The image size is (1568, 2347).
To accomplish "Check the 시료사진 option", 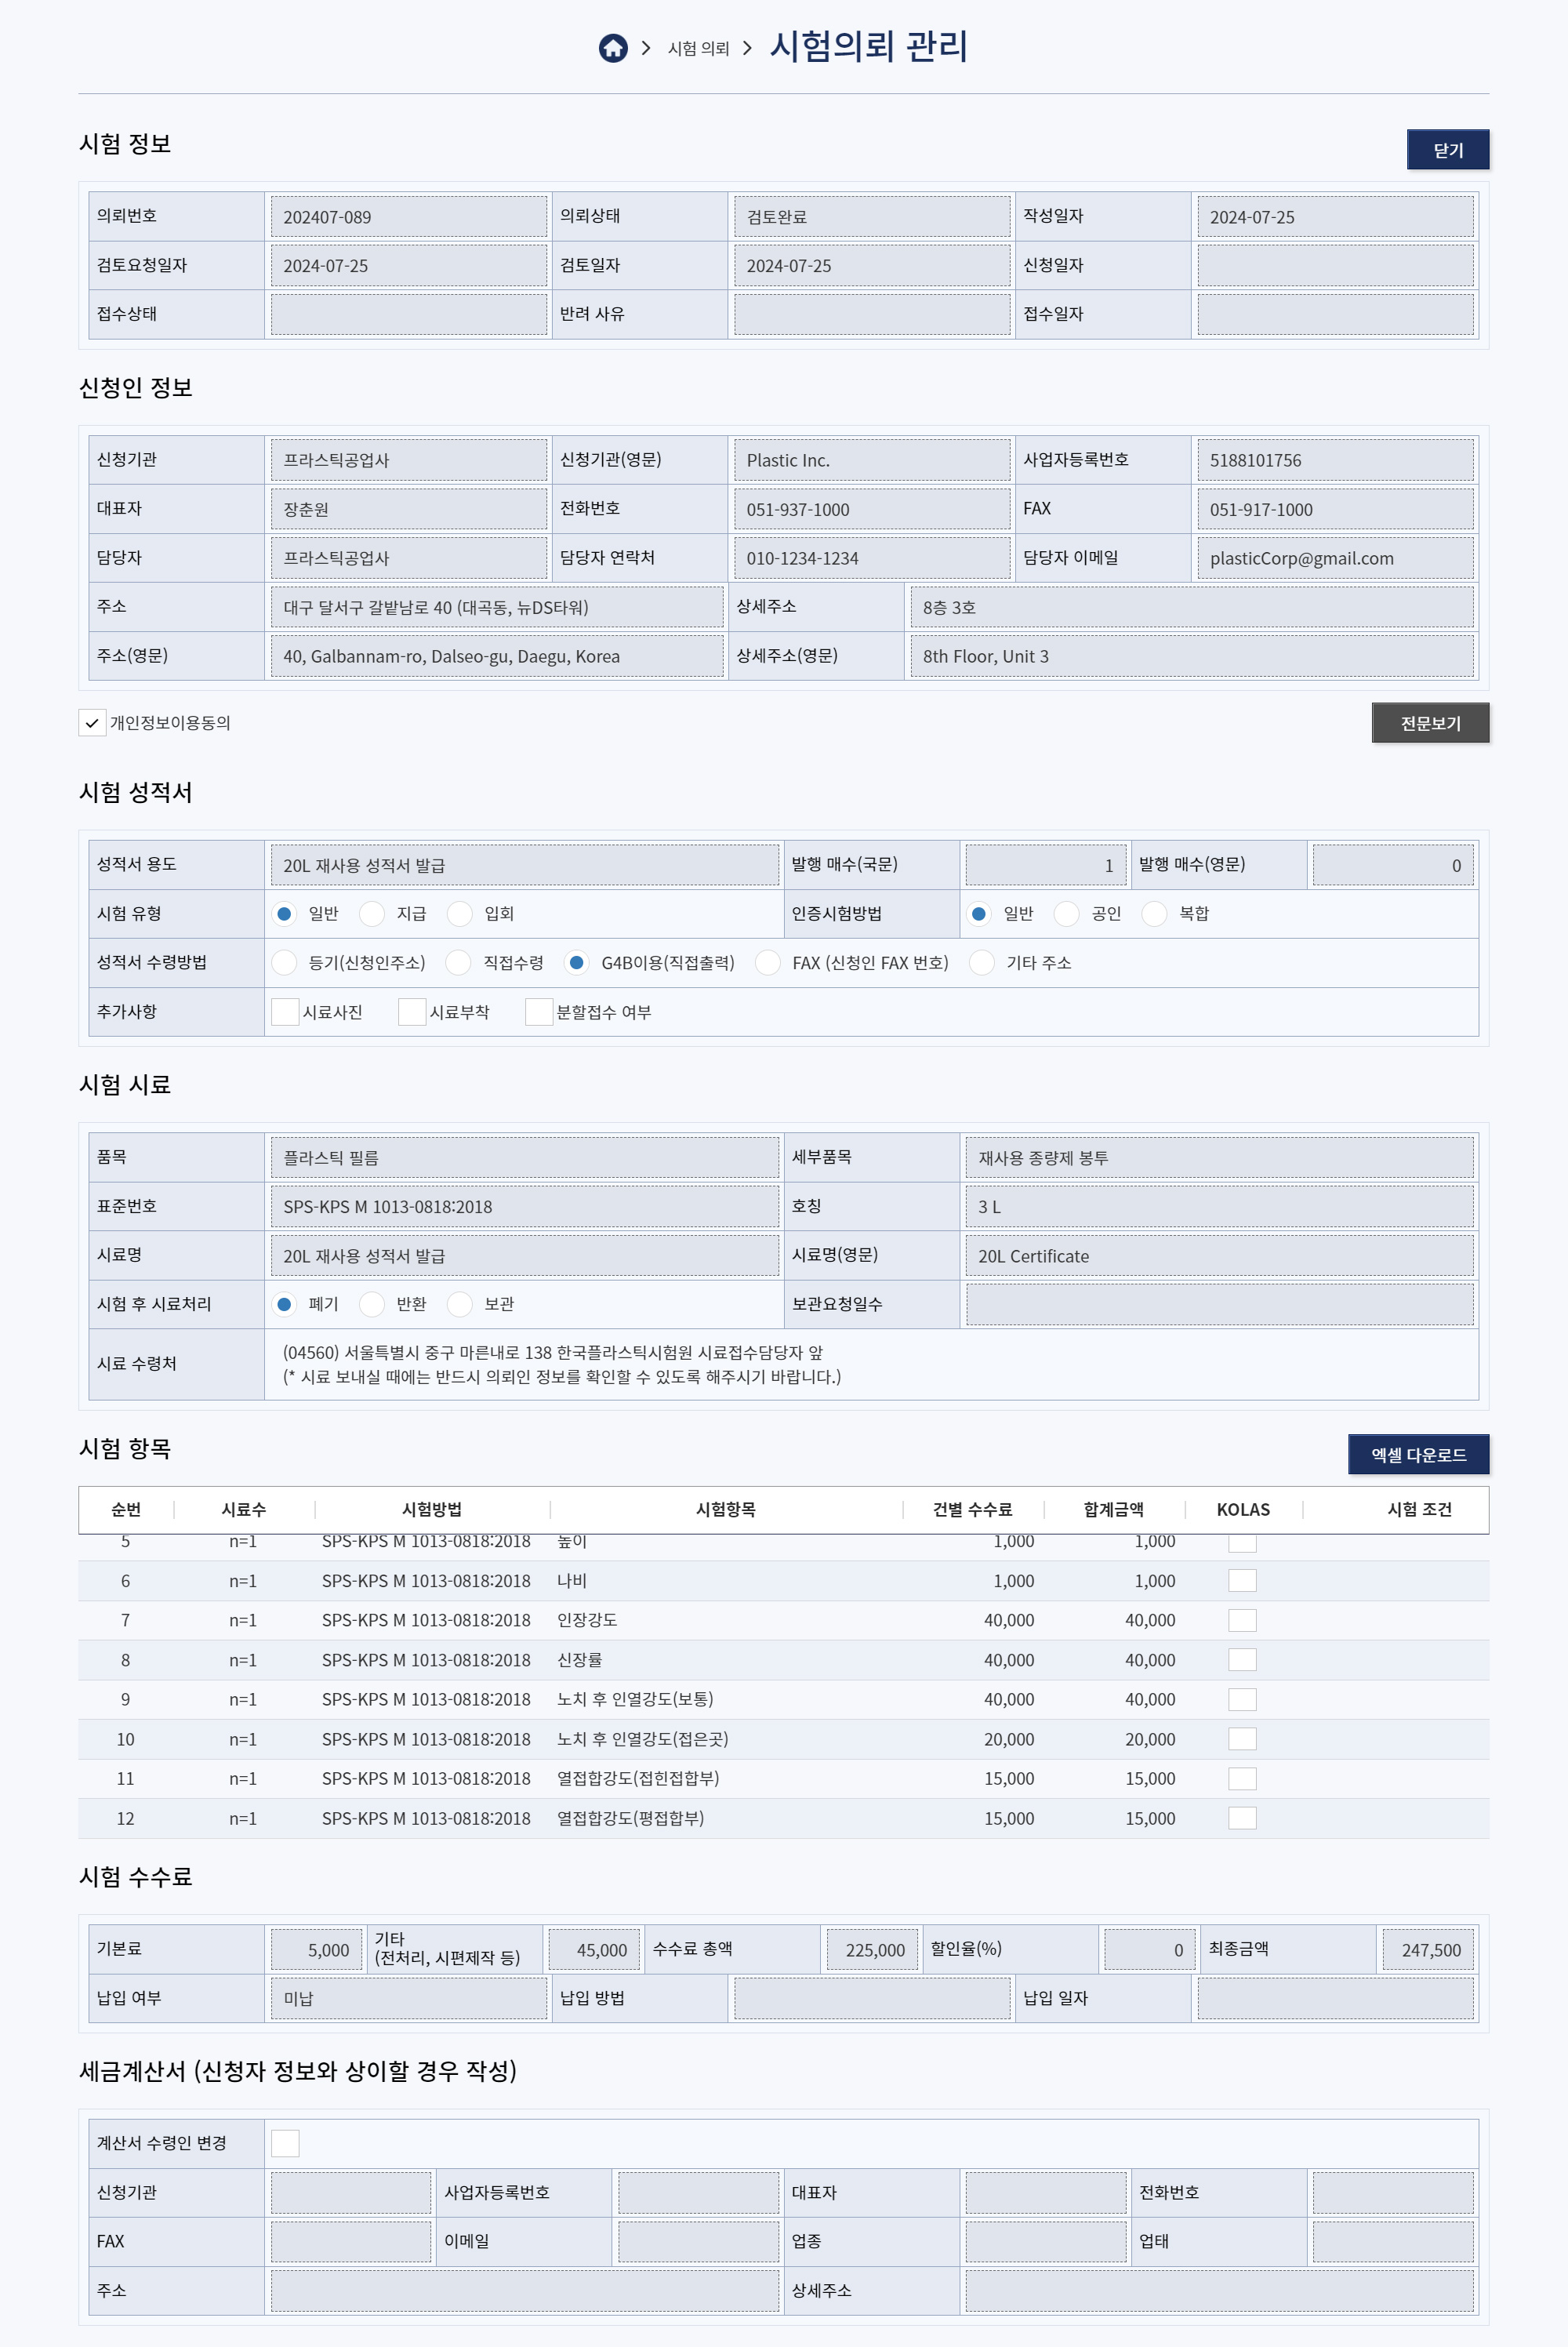I will pyautogui.click(x=285, y=1012).
